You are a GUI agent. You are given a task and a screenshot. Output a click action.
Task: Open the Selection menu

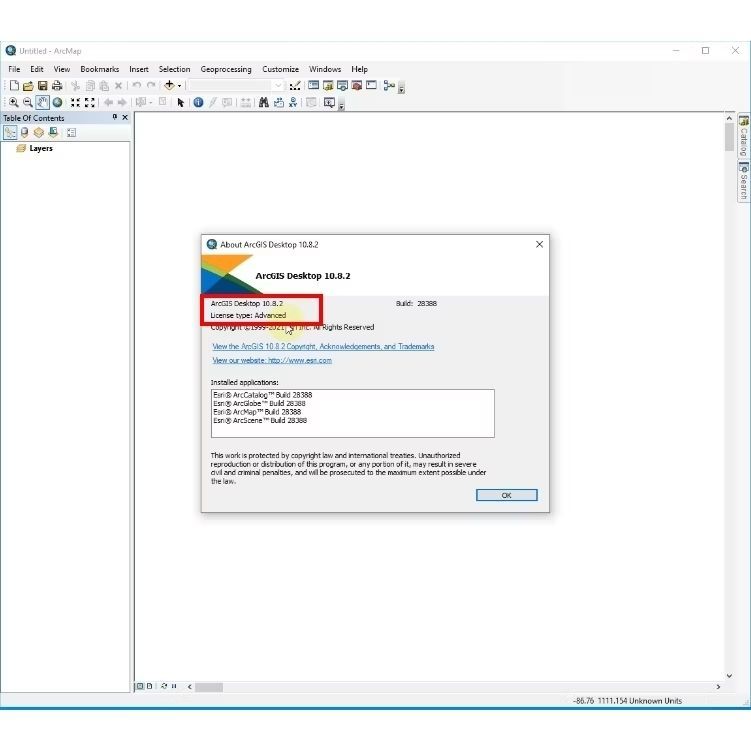(x=174, y=69)
